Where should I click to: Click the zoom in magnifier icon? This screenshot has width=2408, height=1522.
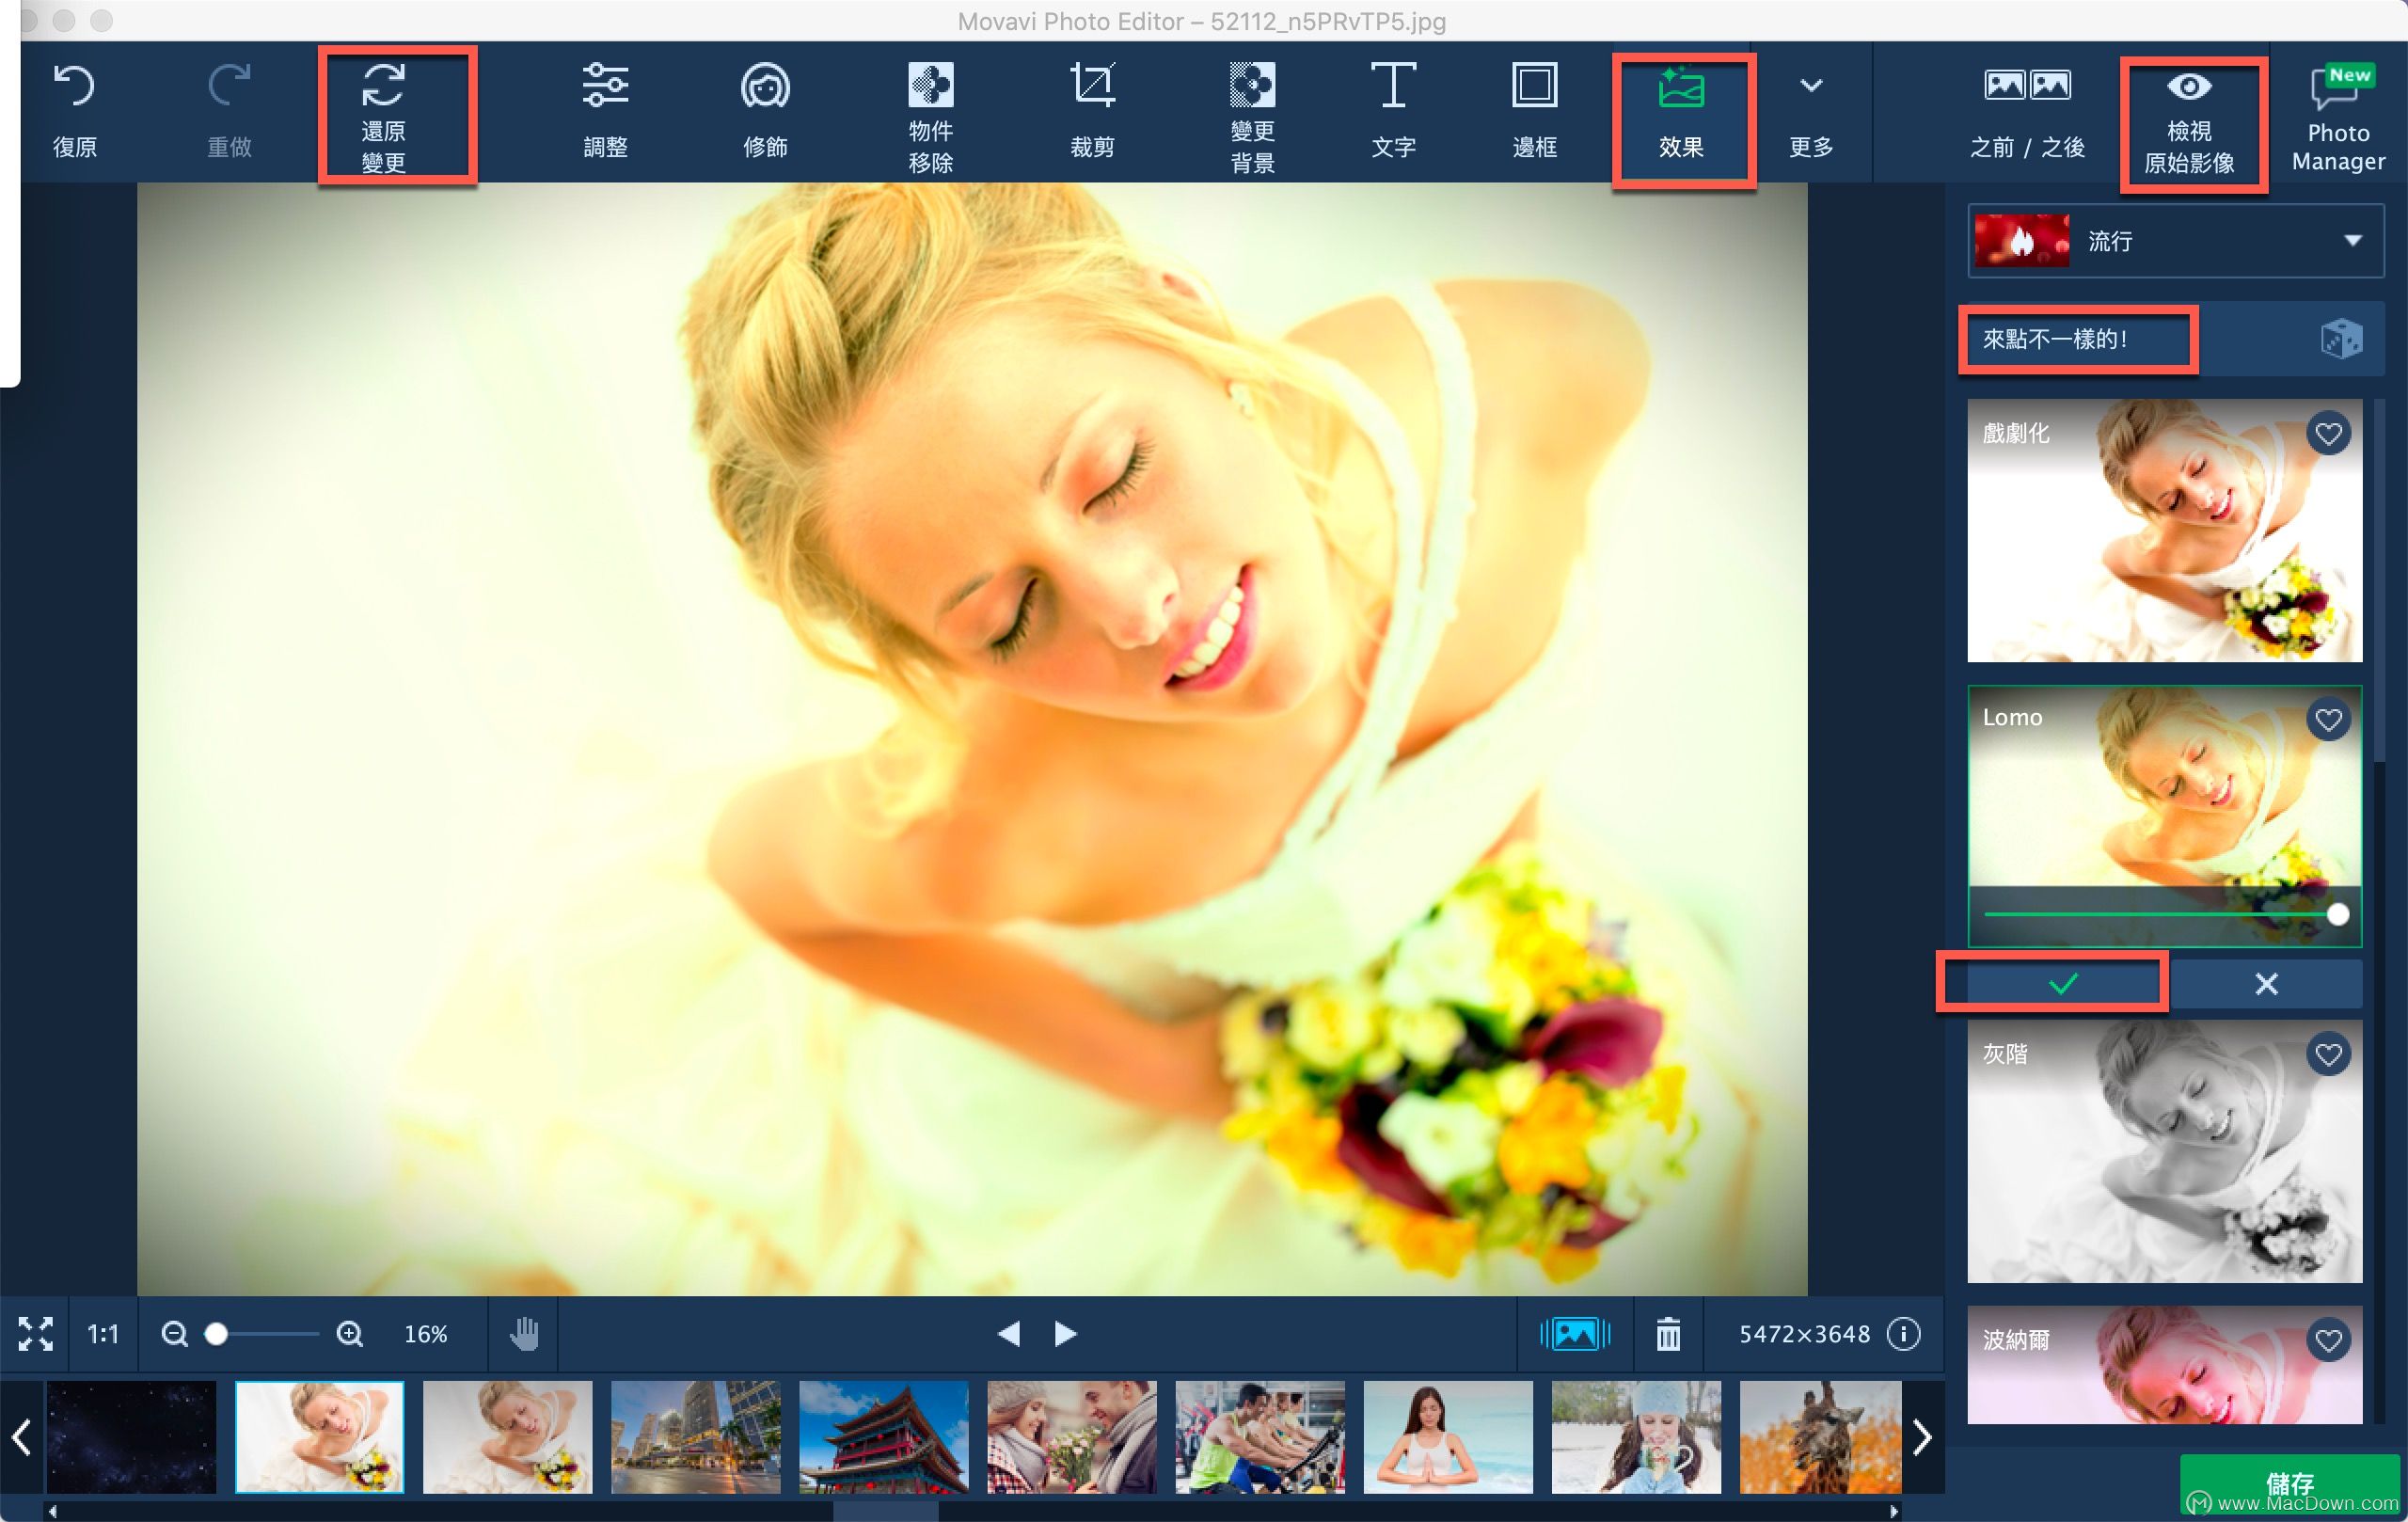(x=349, y=1334)
